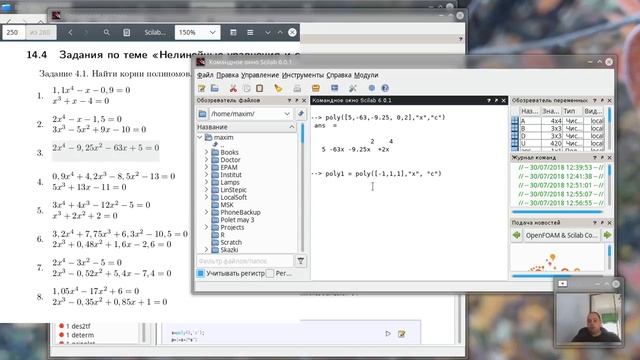Click the parent directory button right of path
This screenshot has height=360, width=640.
[301, 114]
